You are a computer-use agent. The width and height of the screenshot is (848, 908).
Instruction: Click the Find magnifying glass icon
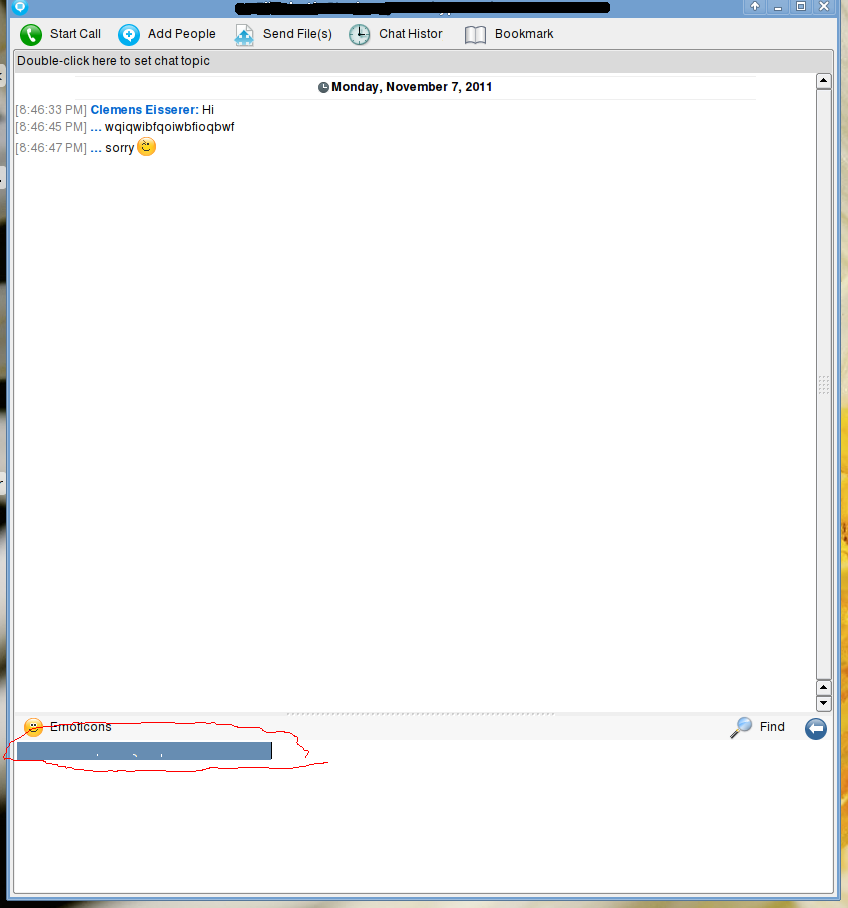741,727
